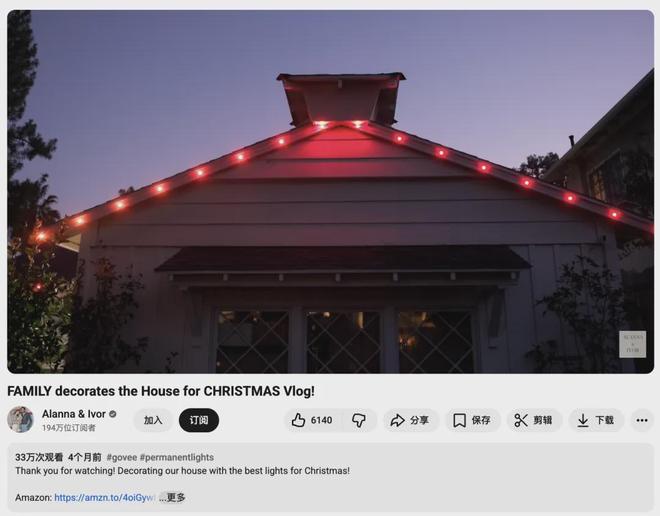Screen dimensions: 660x516
Task: Toggle the black subscribe button
Action: 199,420
